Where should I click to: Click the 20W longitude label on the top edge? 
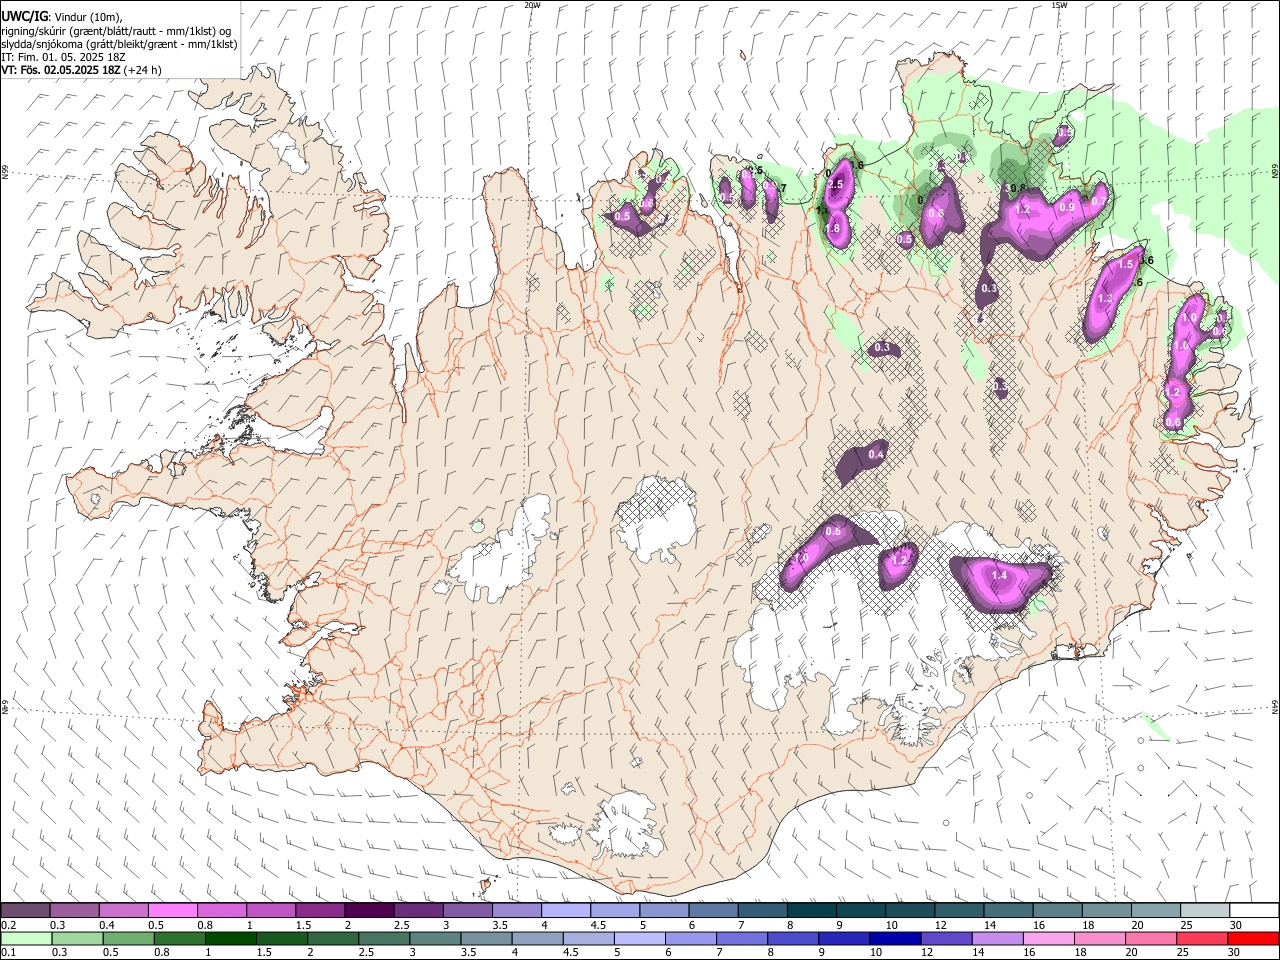click(x=533, y=5)
